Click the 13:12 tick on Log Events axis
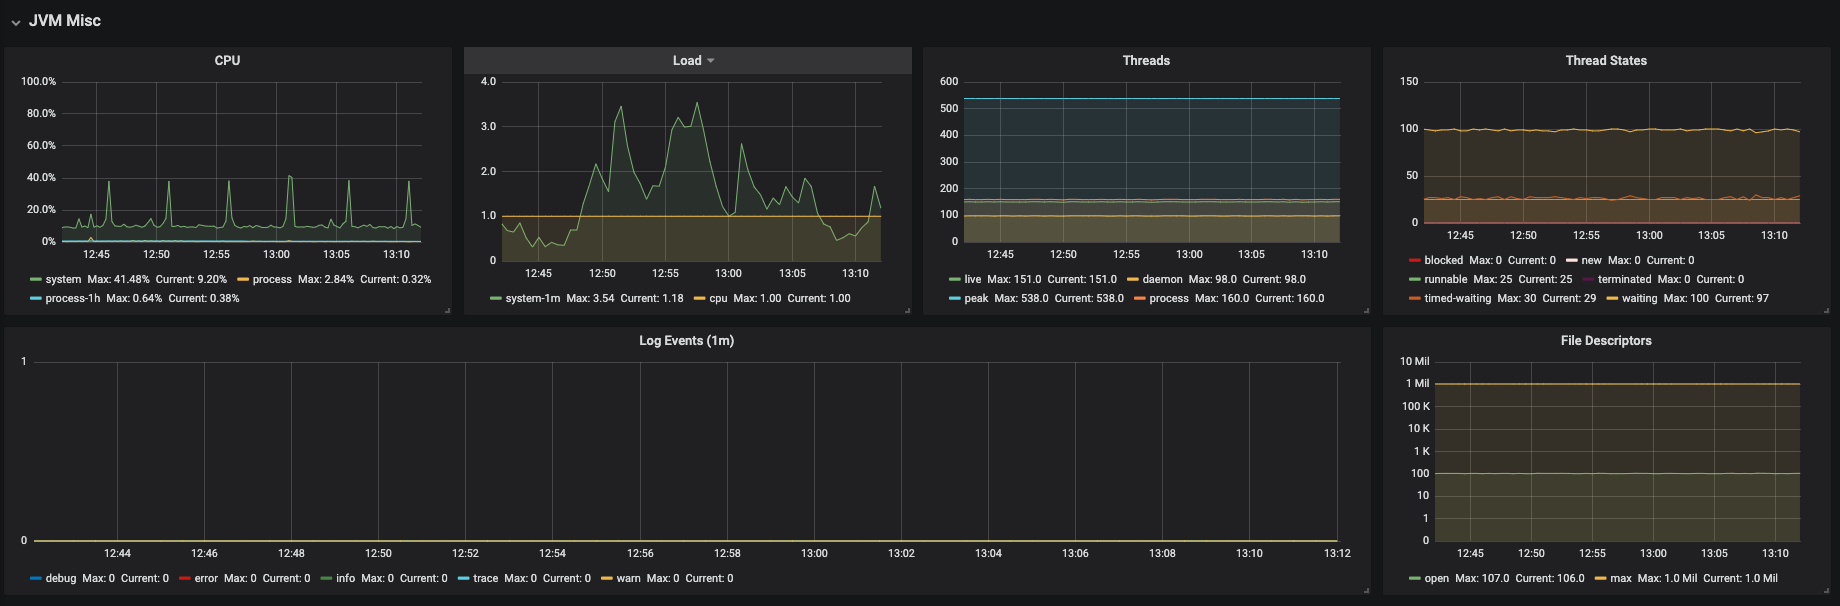 (1337, 554)
